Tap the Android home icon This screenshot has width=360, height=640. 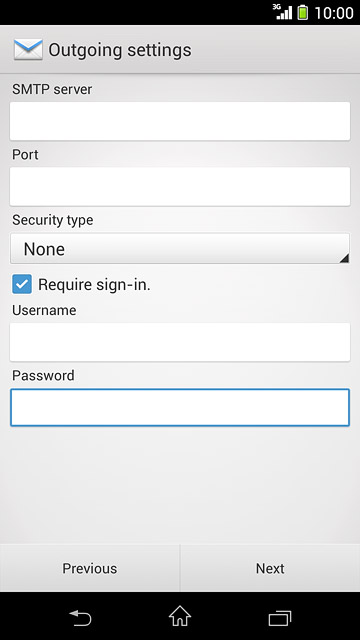(180, 616)
